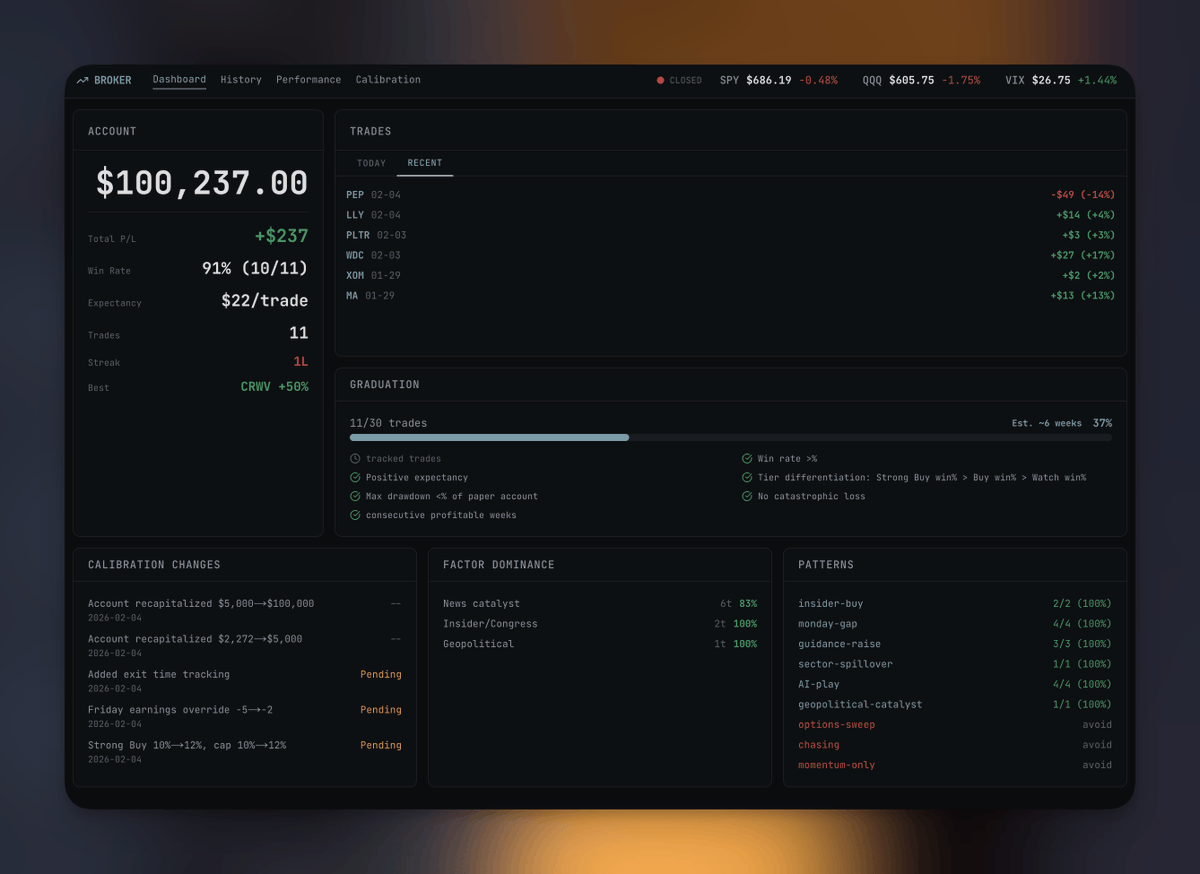Click the check icon for No catastrophic loss

pos(747,496)
